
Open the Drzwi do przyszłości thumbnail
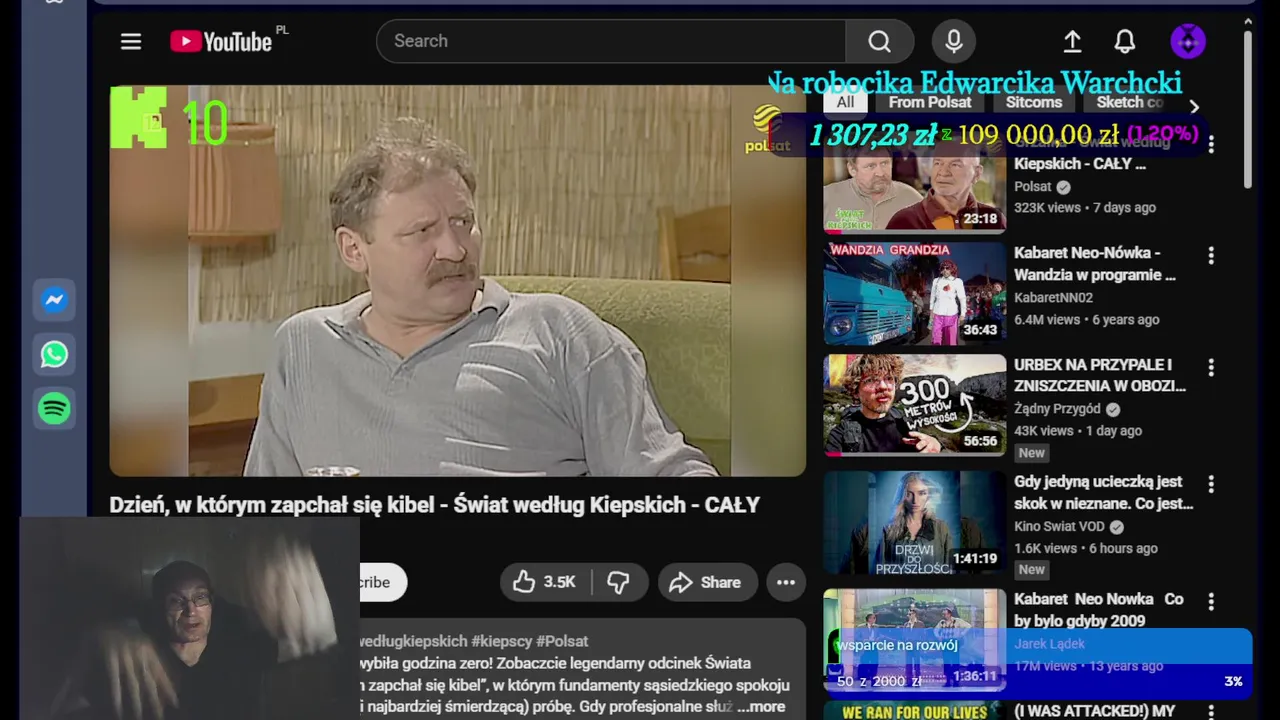coord(914,523)
